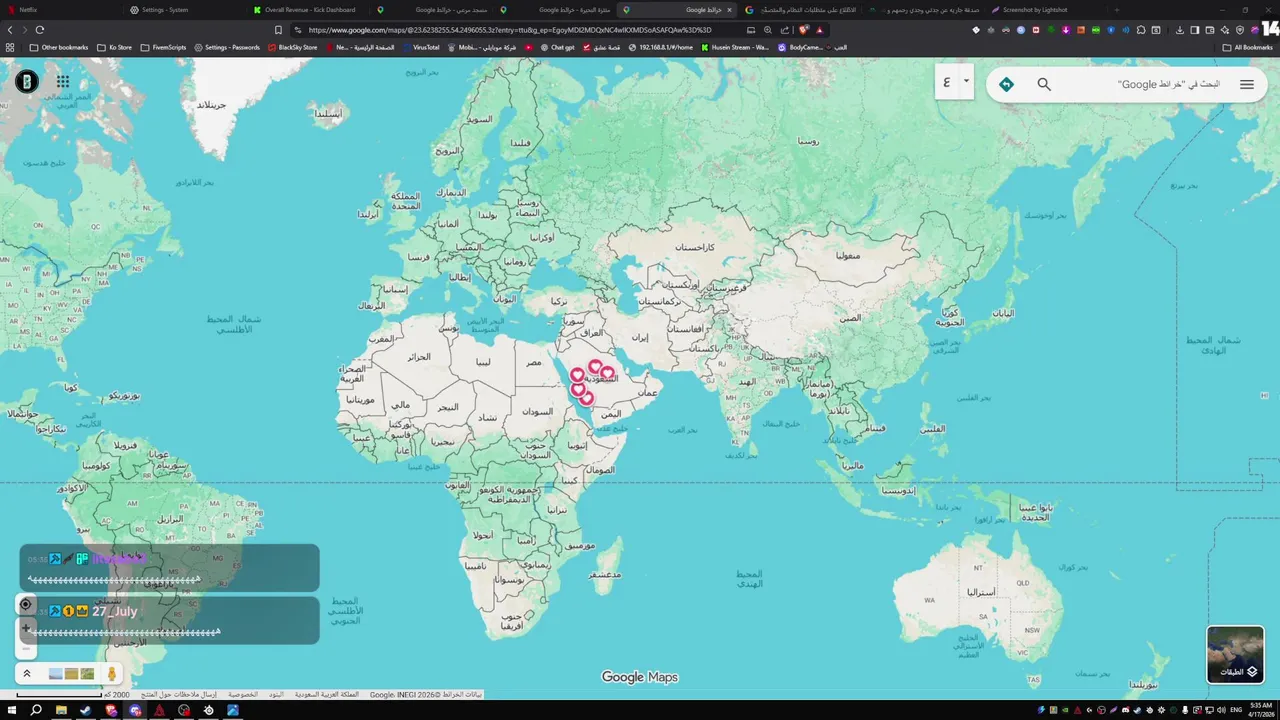The image size is (1280, 720).
Task: Go back using browser back arrow
Action: pyautogui.click(x=10, y=30)
